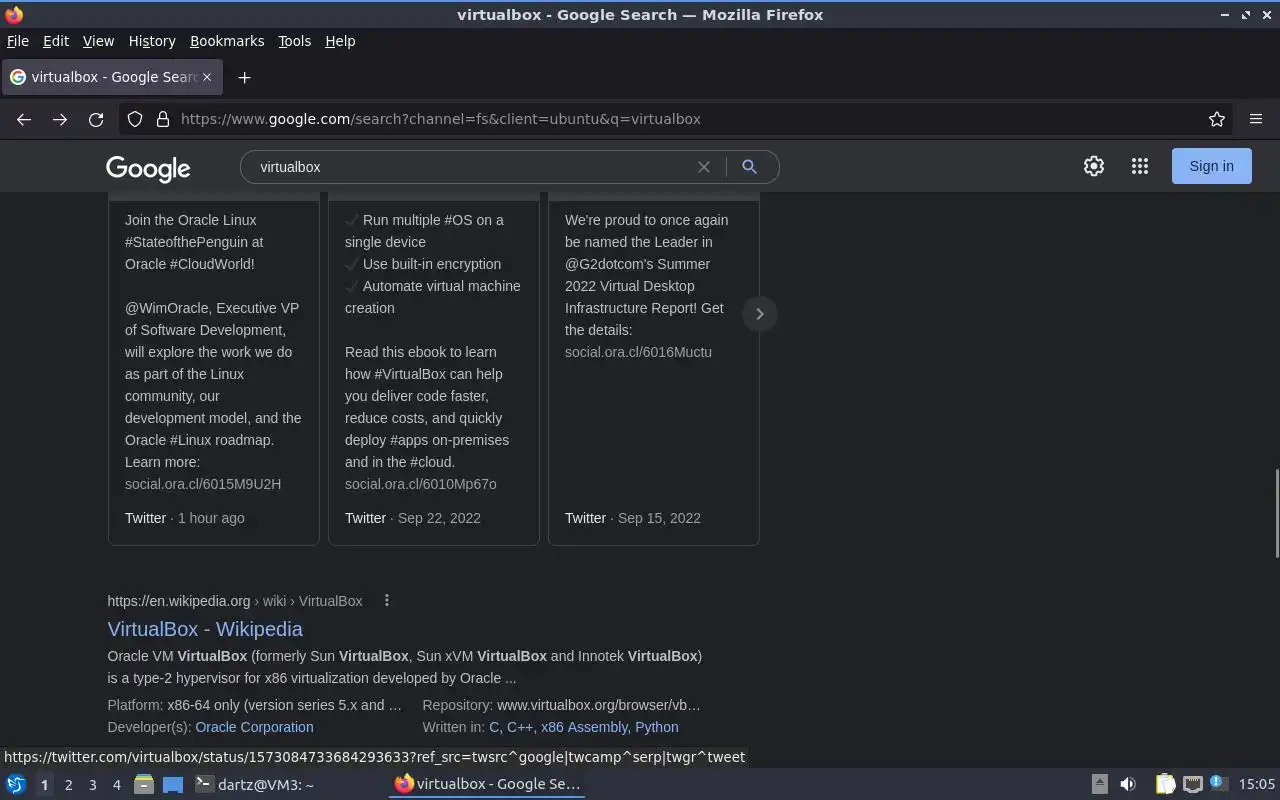Click the blue show-desktop taskbar icon
The width and height of the screenshot is (1280, 800).
[173, 784]
